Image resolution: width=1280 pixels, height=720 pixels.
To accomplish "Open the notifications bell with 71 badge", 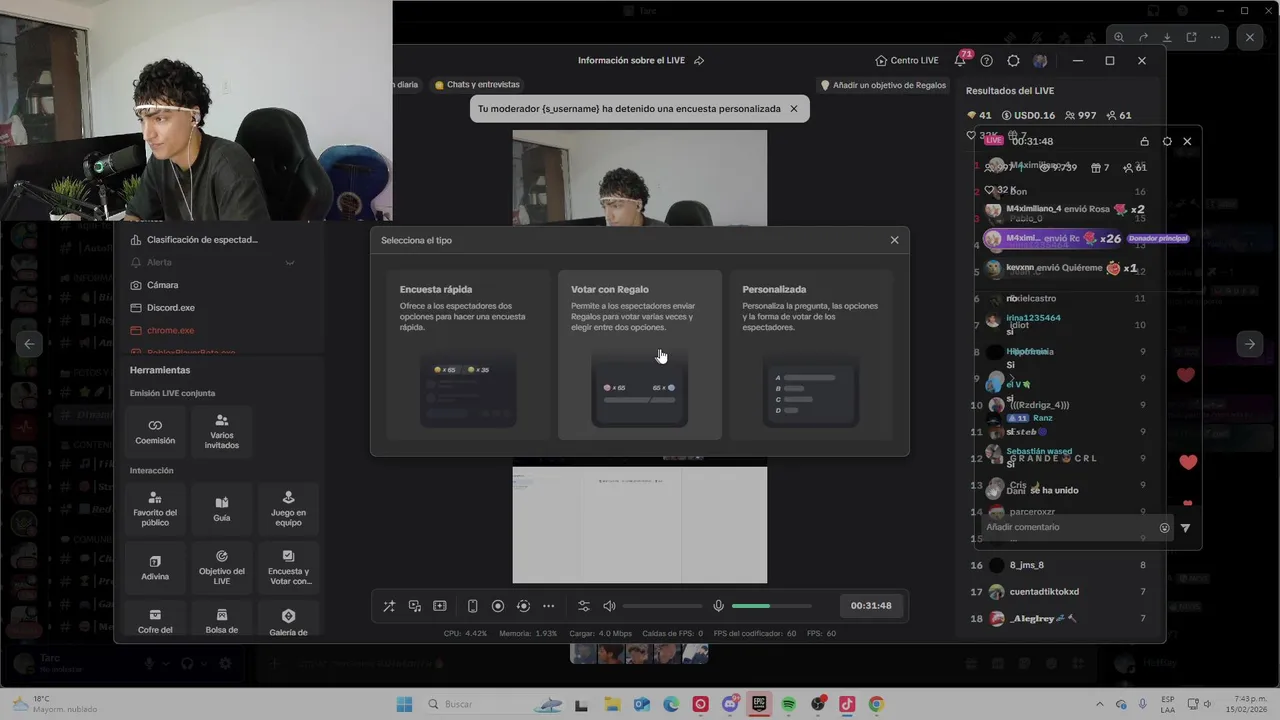I will pyautogui.click(x=960, y=60).
